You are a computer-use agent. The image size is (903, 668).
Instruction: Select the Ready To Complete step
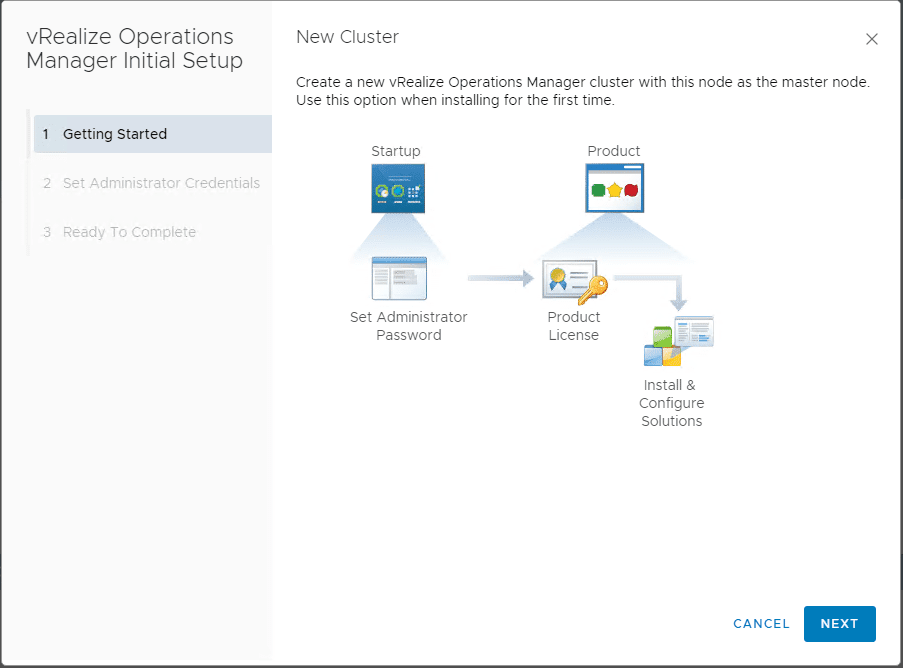tap(153, 232)
